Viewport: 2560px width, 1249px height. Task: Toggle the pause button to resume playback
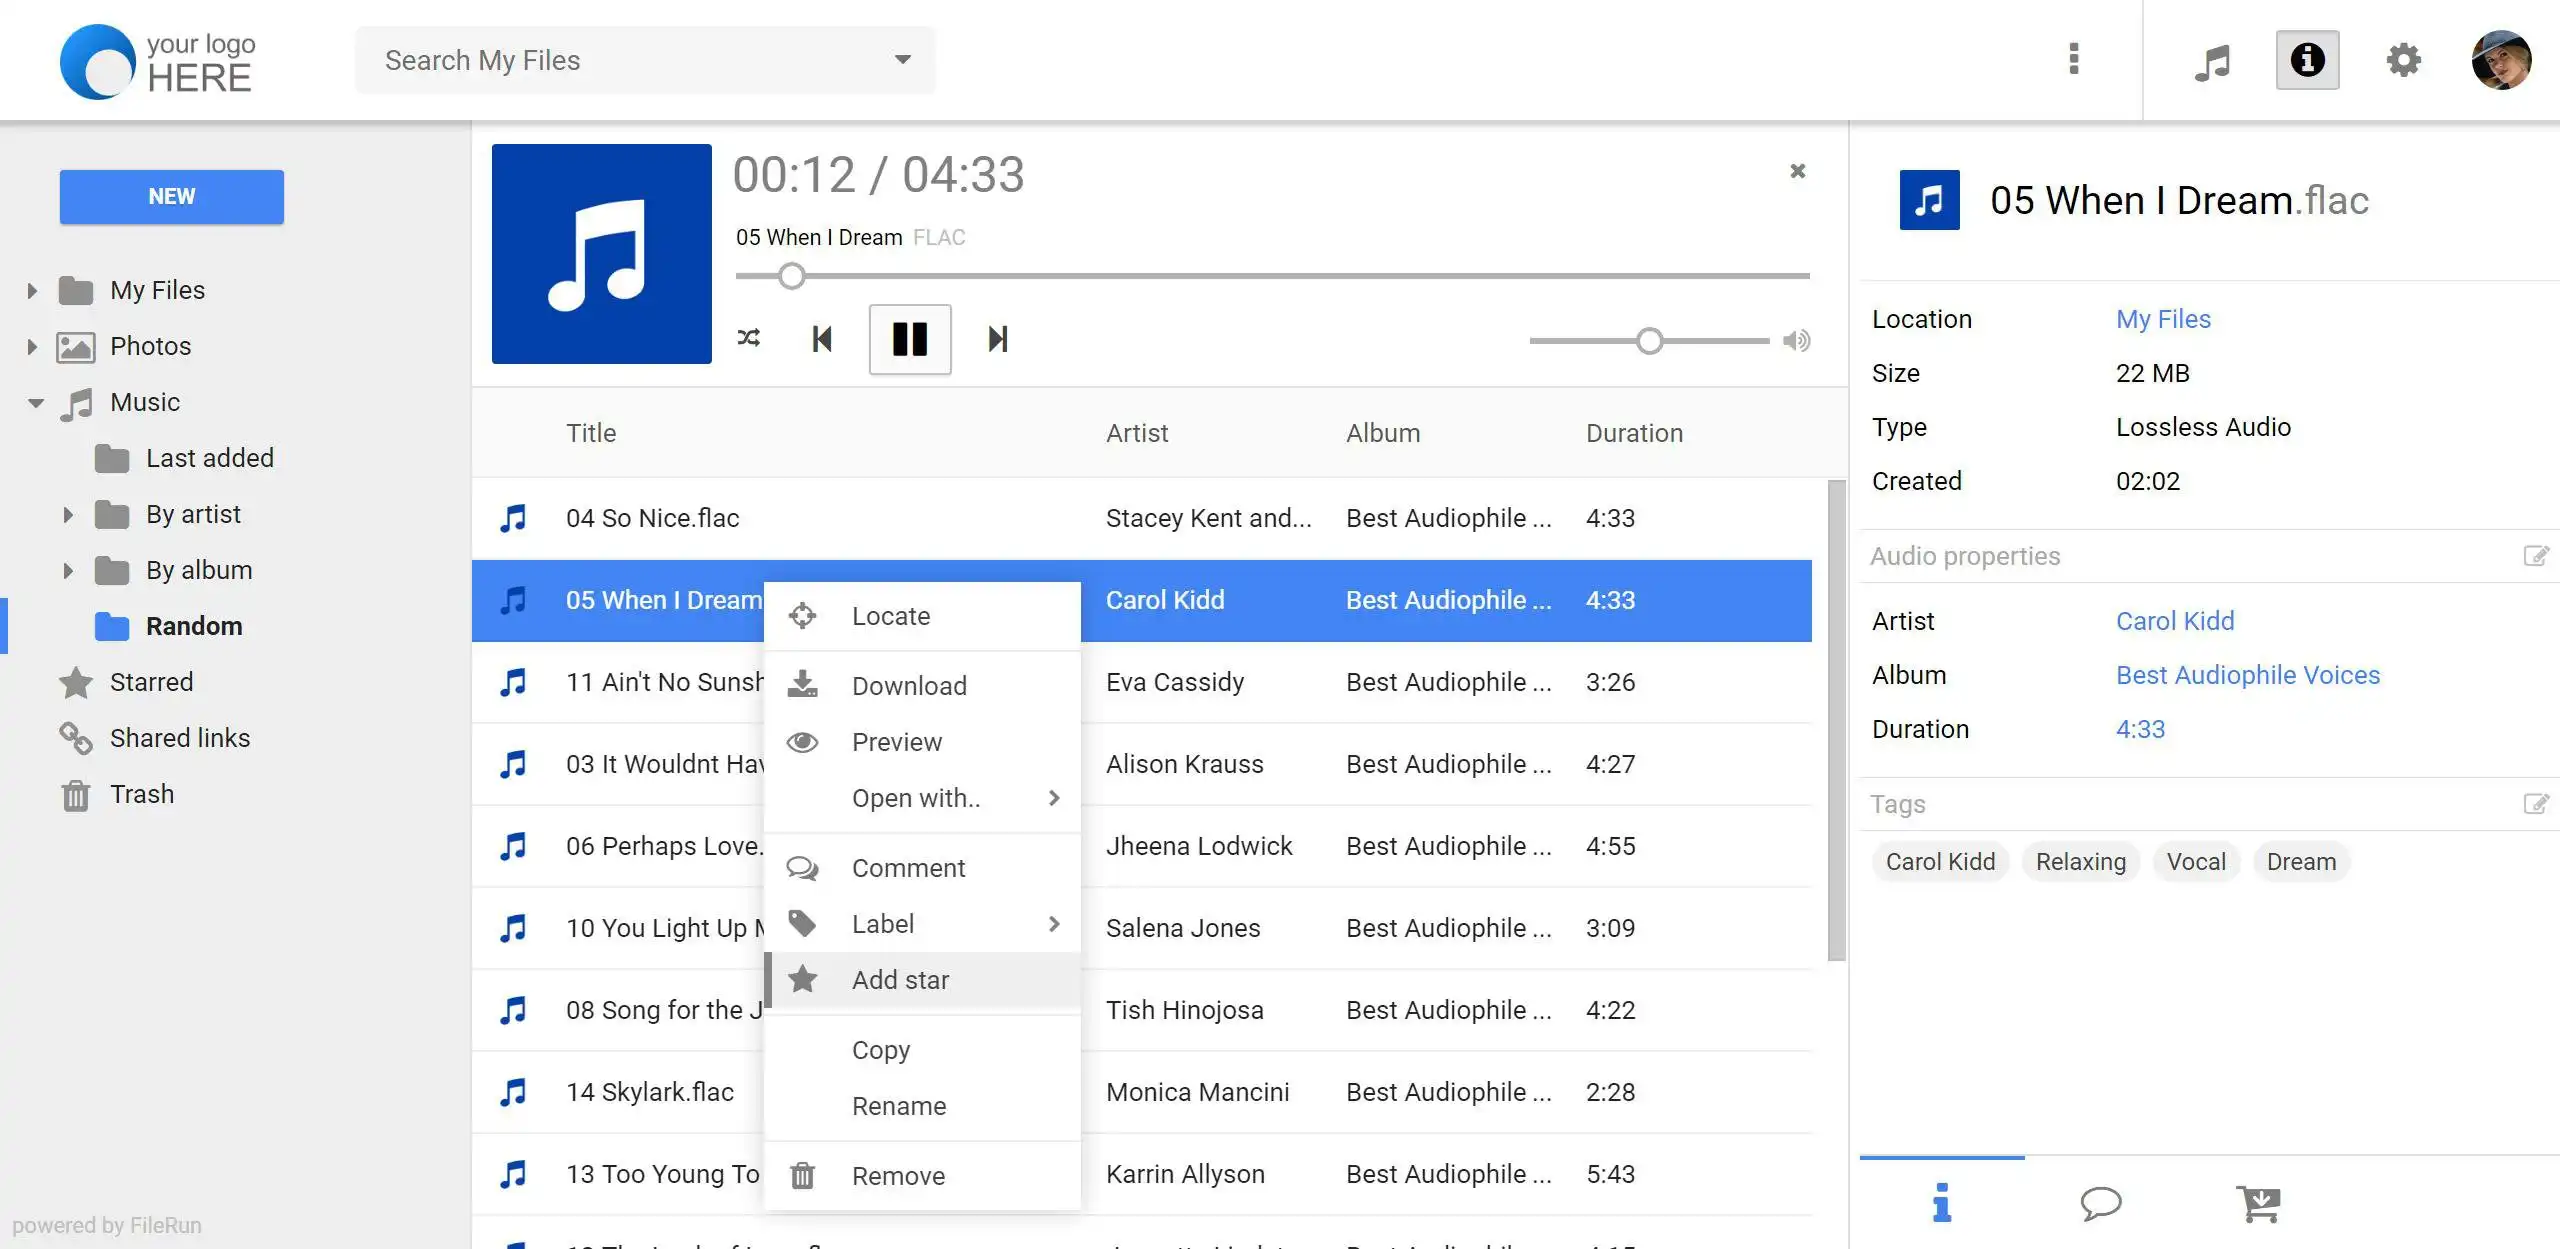908,338
